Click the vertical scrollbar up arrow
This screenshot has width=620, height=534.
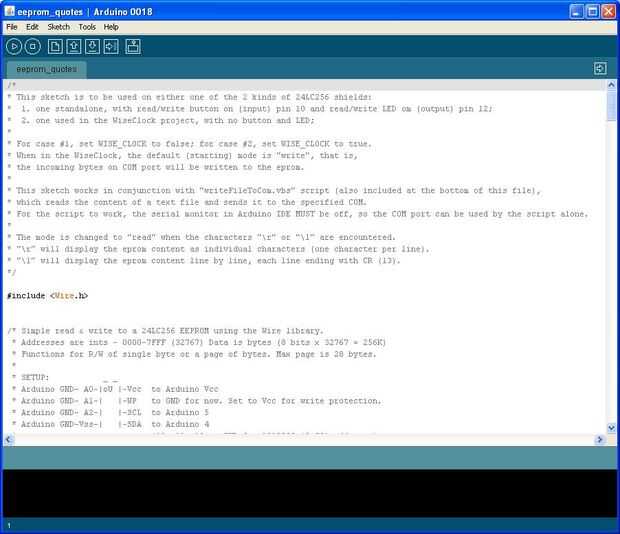611,85
